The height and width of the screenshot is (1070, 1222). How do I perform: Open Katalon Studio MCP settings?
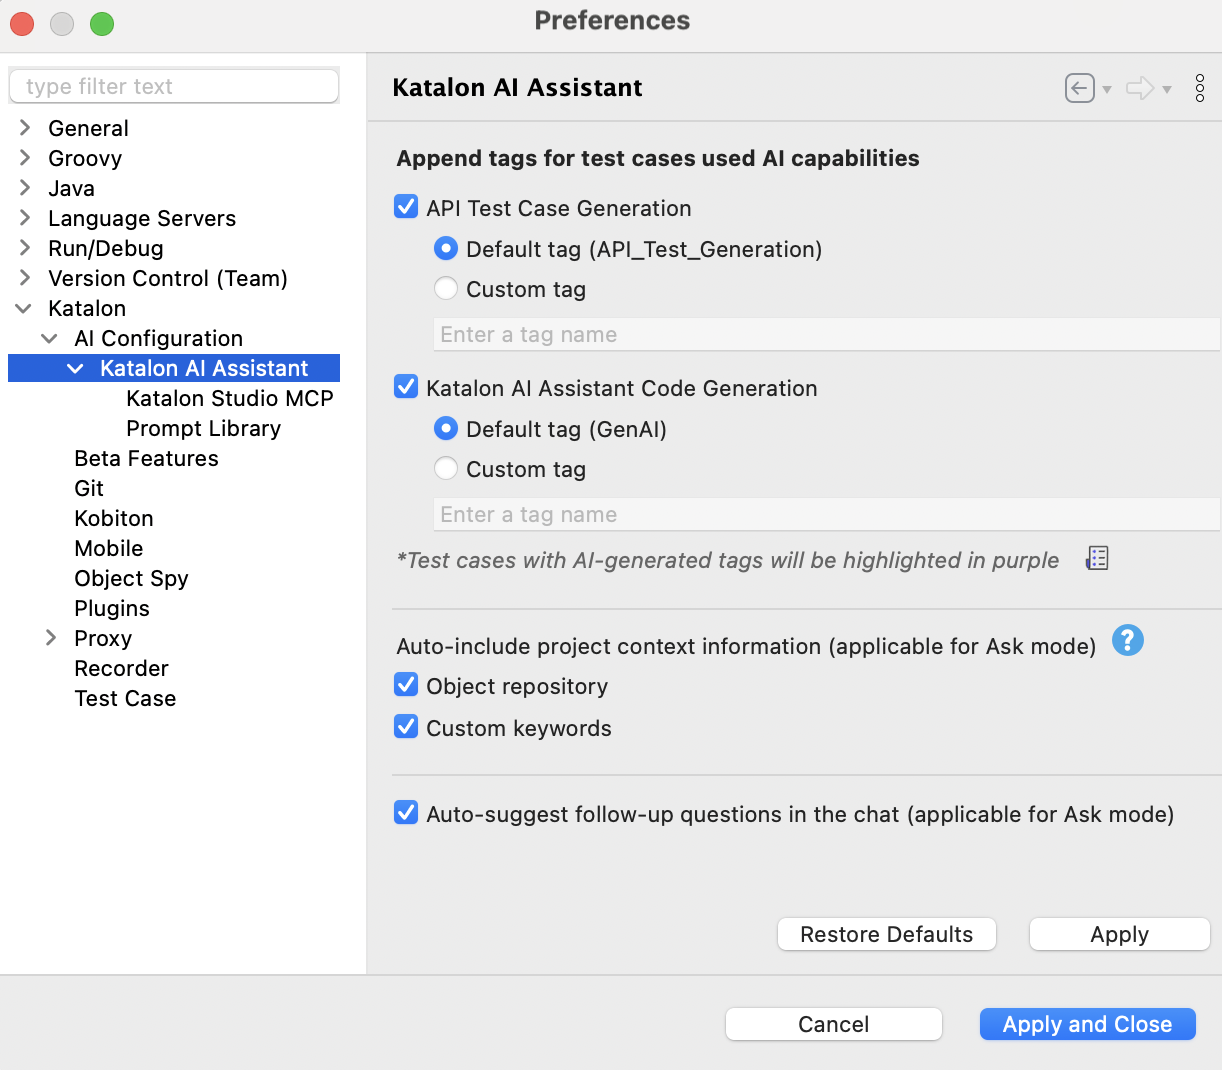pos(229,398)
